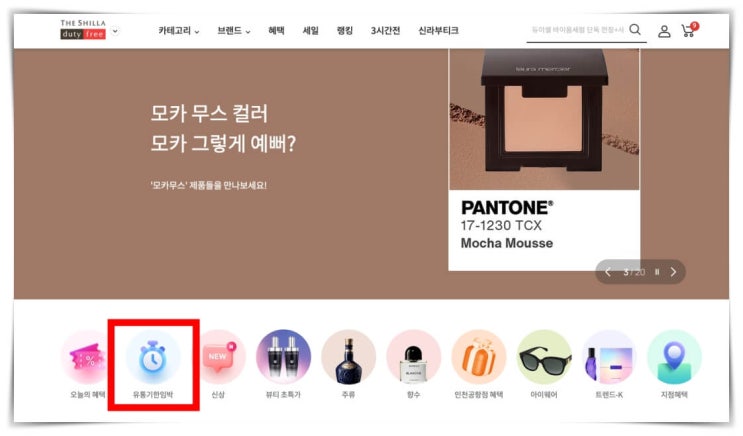The height and width of the screenshot is (436, 743).
Task: Open the user account profile icon
Action: point(664,31)
